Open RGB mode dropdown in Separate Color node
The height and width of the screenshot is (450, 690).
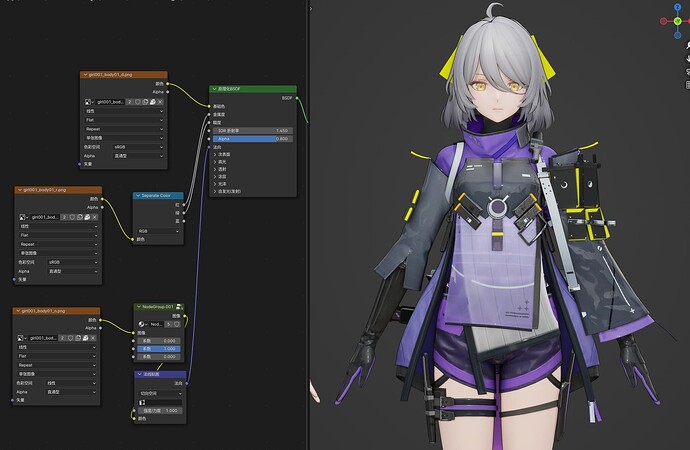(x=159, y=230)
